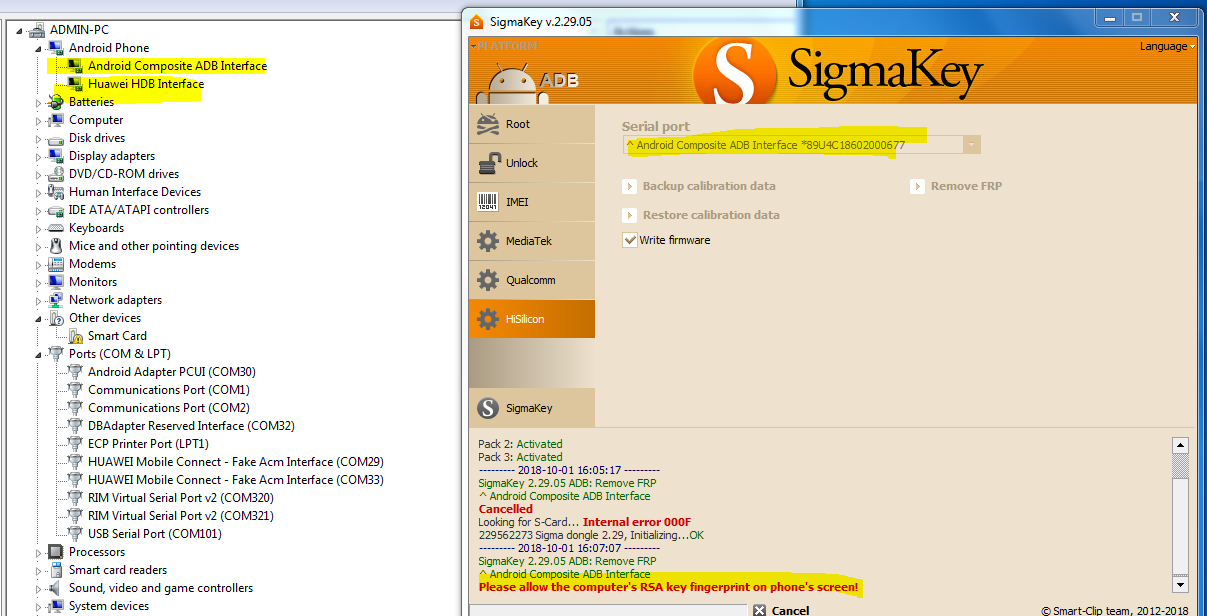
Task: Click the log scrollbar down arrow
Action: (1180, 584)
